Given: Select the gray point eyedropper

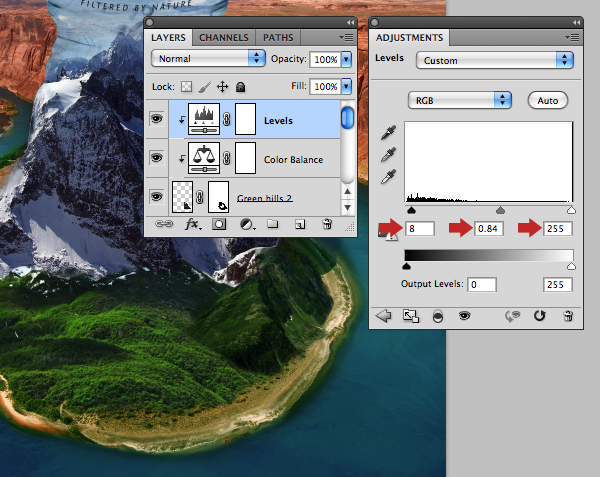Looking at the screenshot, I should 388,155.
